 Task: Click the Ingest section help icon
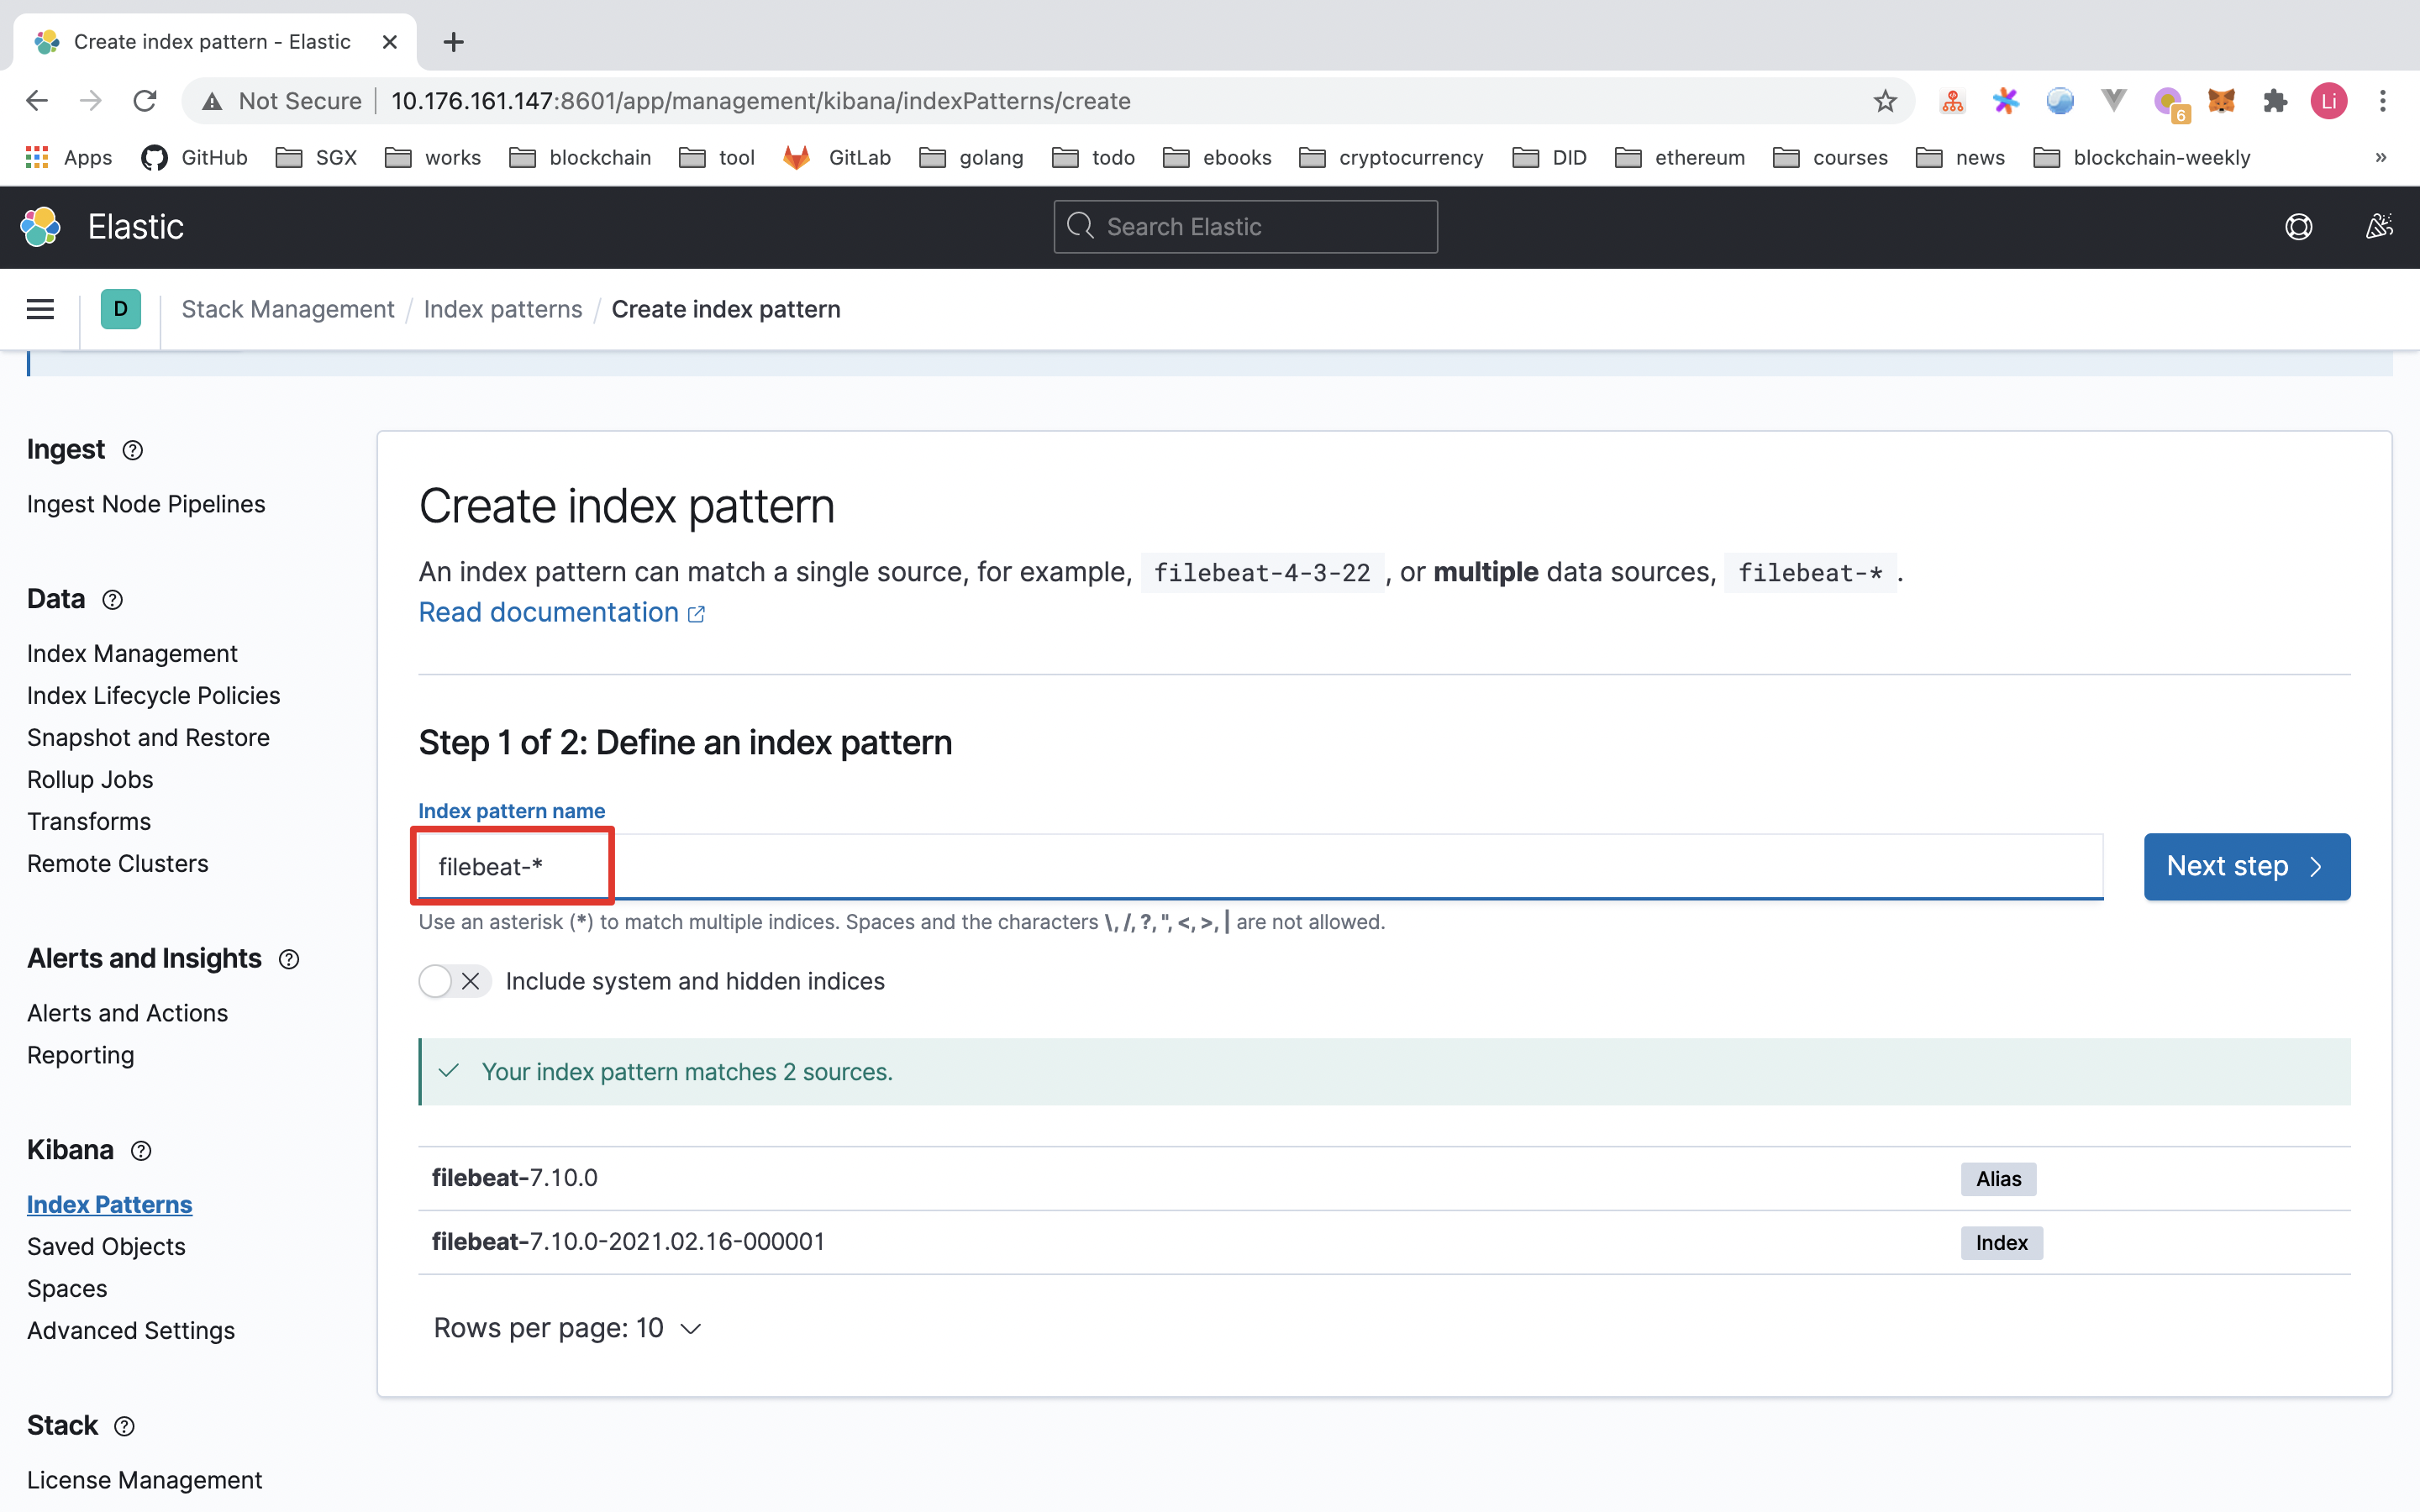tap(132, 450)
